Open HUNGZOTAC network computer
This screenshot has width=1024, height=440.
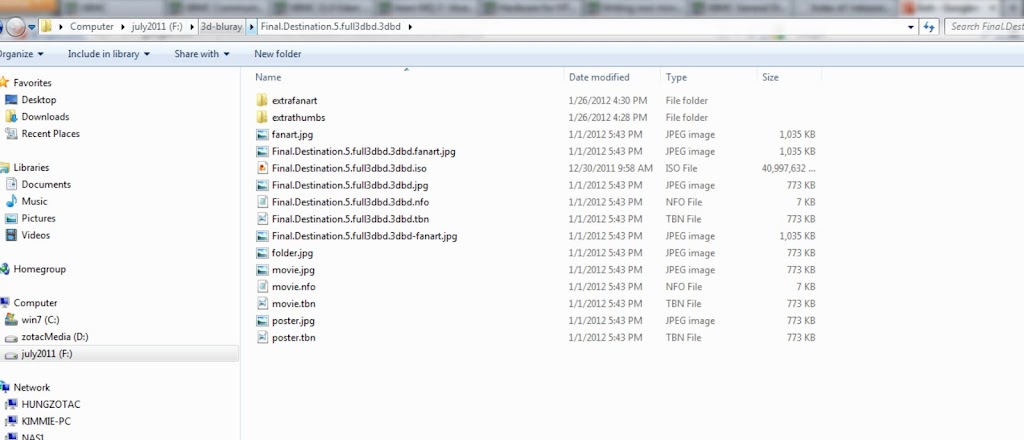click(x=51, y=405)
